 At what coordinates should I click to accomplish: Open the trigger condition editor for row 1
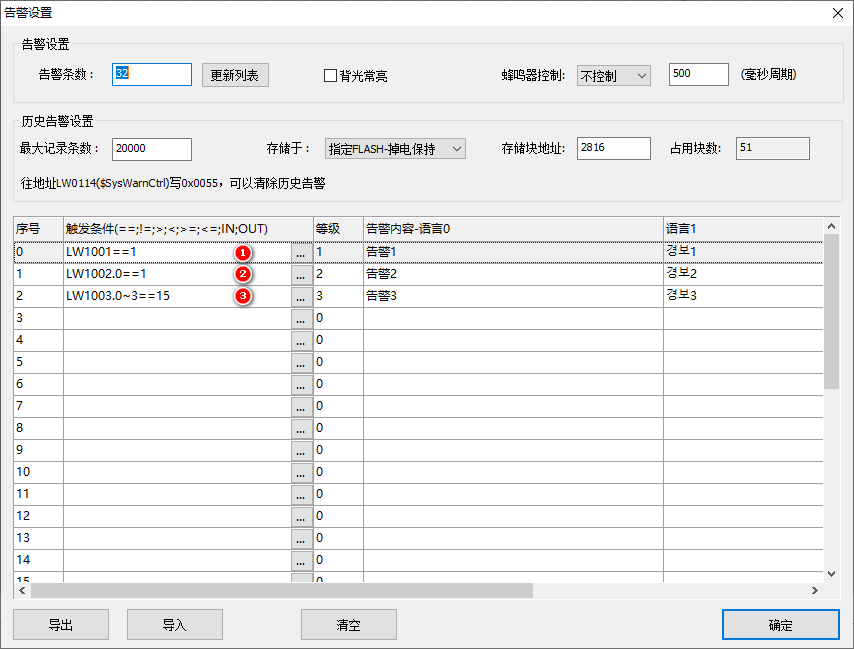tap(301, 274)
